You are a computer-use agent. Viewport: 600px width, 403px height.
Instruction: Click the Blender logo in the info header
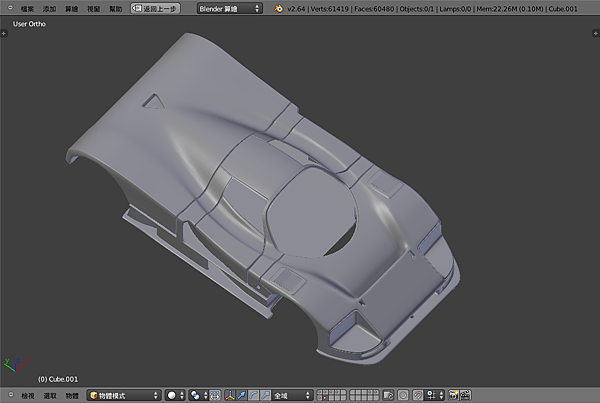point(279,8)
